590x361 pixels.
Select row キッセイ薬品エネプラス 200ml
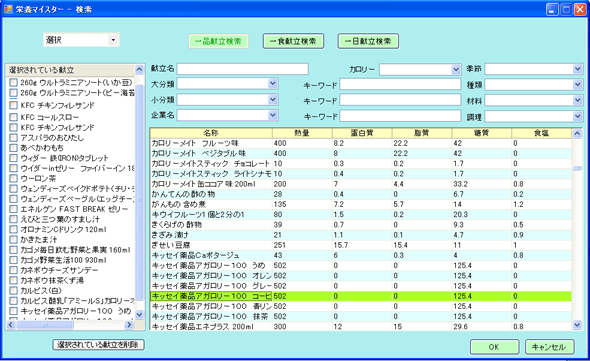361,326
